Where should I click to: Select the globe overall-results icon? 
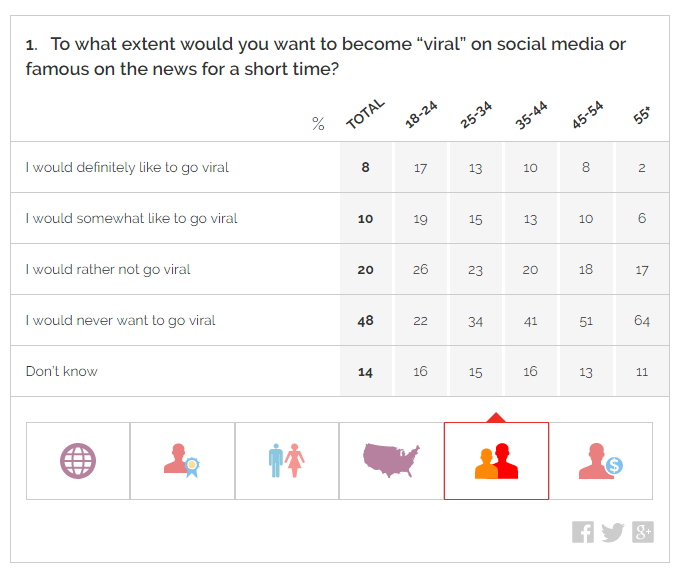(78, 461)
